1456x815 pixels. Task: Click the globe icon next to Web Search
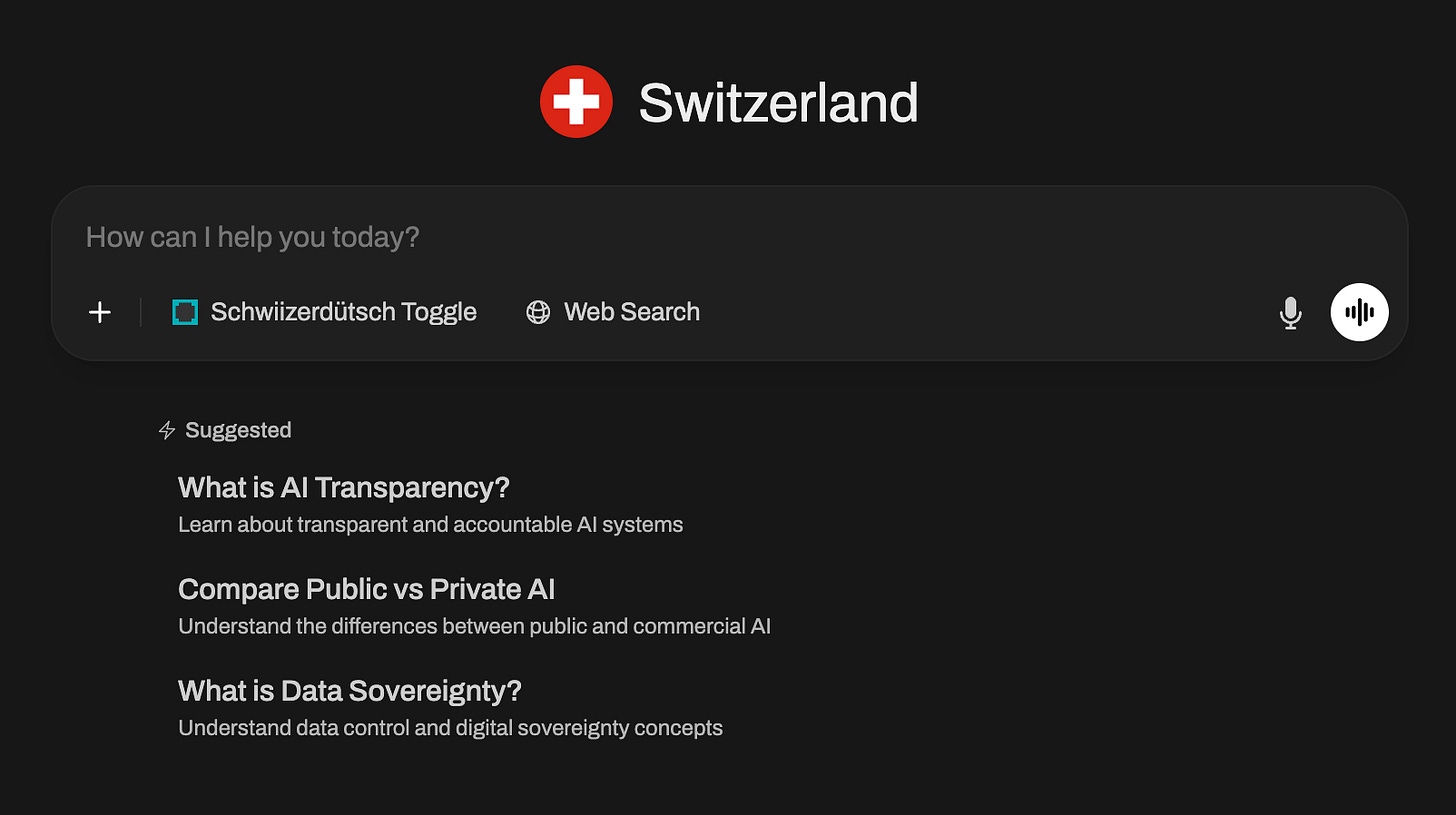coord(537,312)
